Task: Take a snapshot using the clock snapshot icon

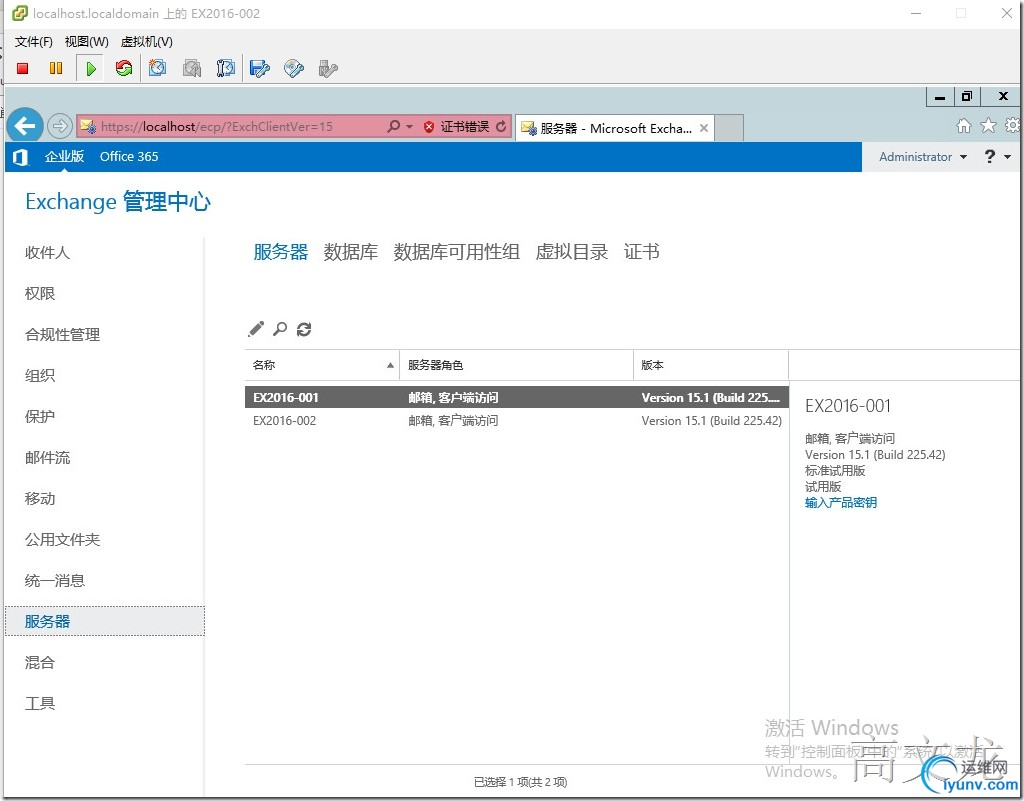Action: pyautogui.click(x=157, y=68)
